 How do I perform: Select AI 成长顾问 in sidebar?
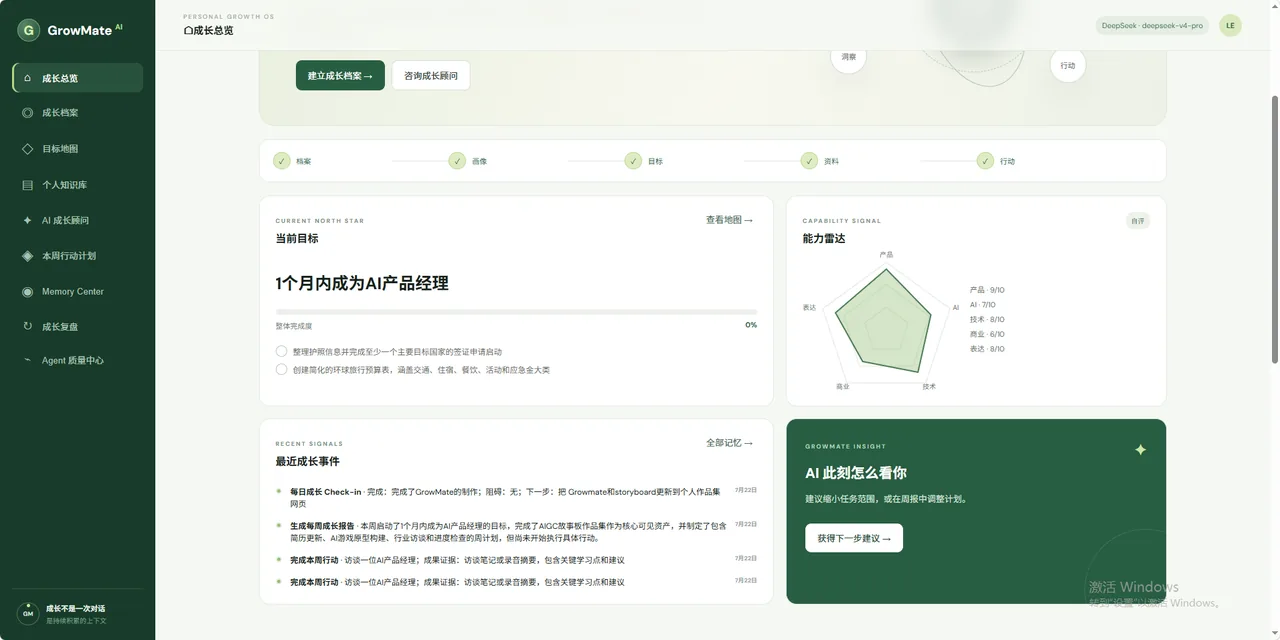pos(77,220)
